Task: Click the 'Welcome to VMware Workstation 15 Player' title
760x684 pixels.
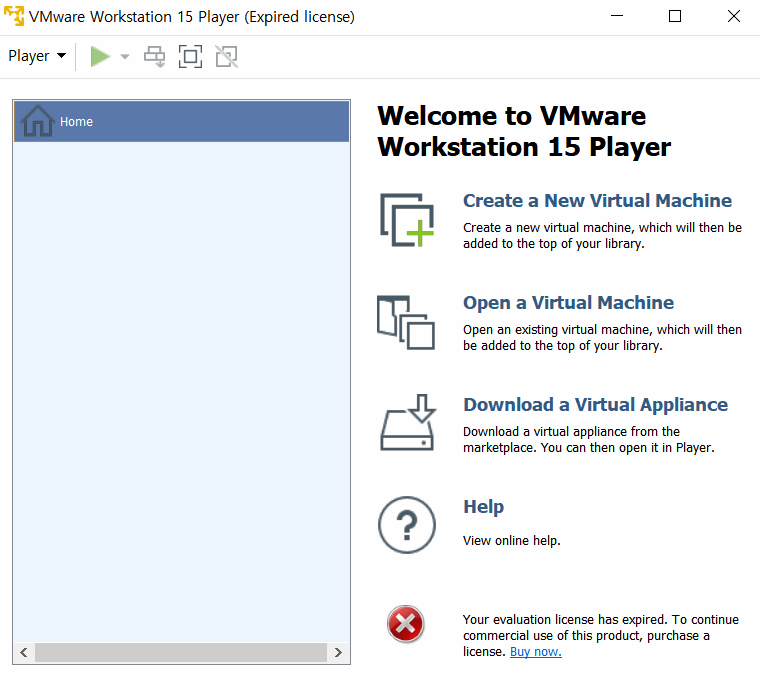Action: pos(523,131)
